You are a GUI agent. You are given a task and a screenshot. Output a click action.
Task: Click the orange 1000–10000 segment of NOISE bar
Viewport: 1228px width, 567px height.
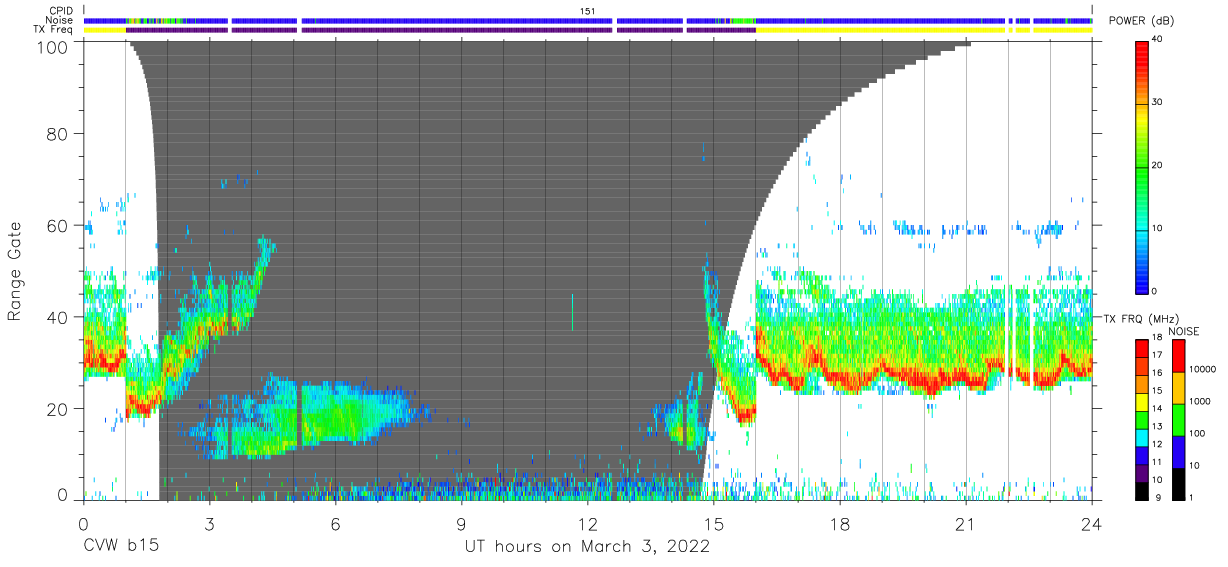1181,387
